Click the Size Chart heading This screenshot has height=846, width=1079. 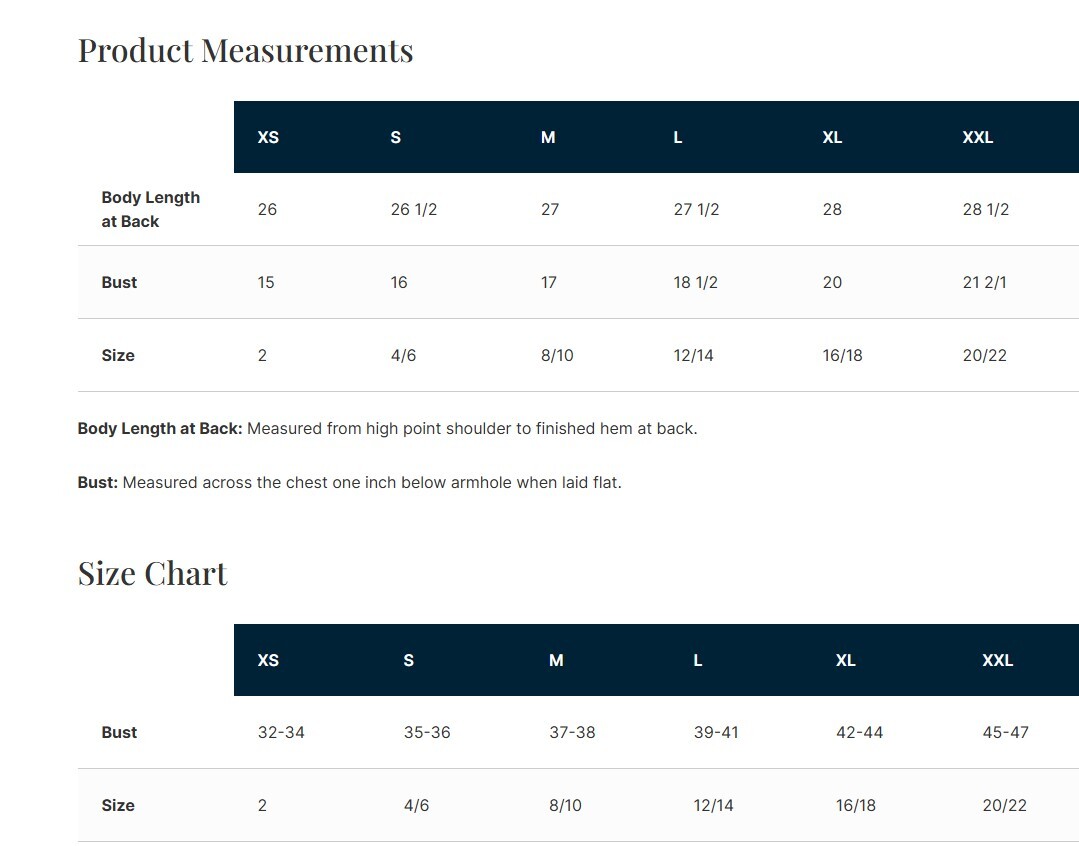[153, 574]
